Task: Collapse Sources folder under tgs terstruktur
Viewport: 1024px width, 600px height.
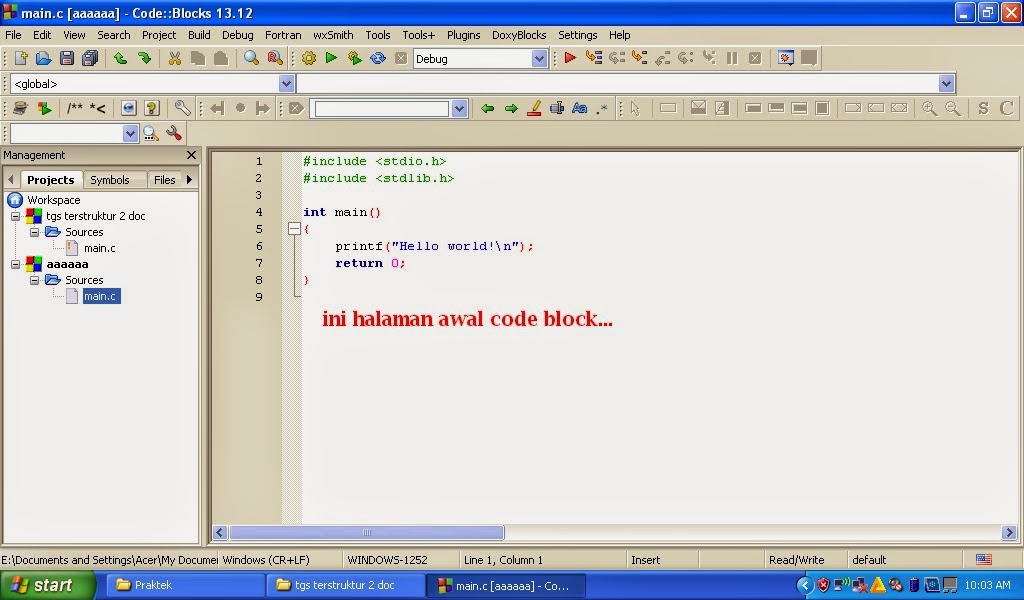Action: click(x=35, y=232)
